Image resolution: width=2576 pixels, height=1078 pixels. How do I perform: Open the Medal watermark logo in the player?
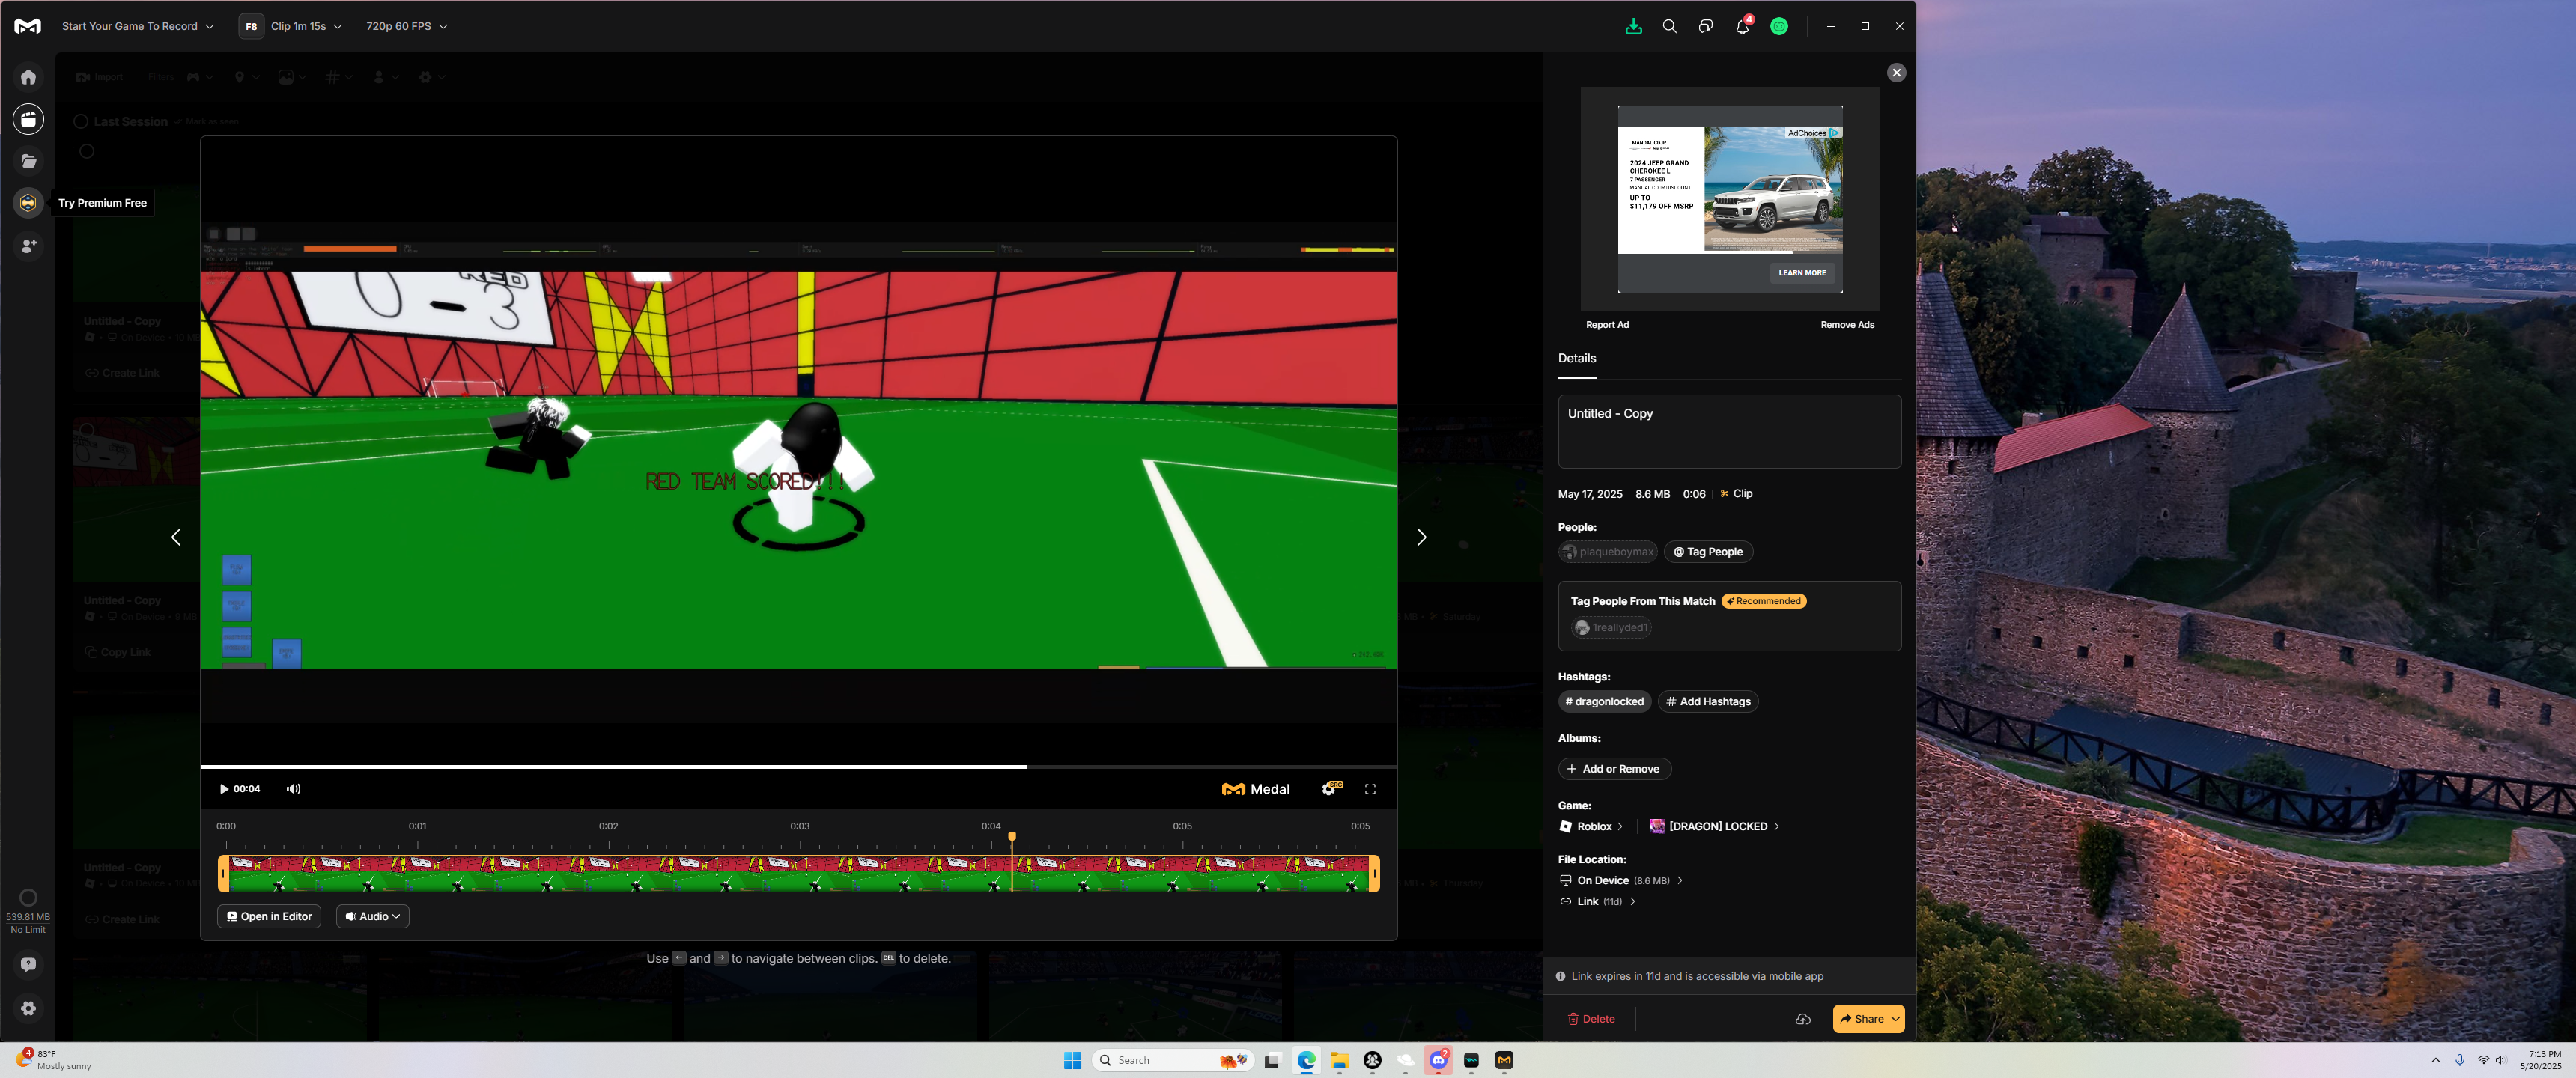pyautogui.click(x=1256, y=789)
